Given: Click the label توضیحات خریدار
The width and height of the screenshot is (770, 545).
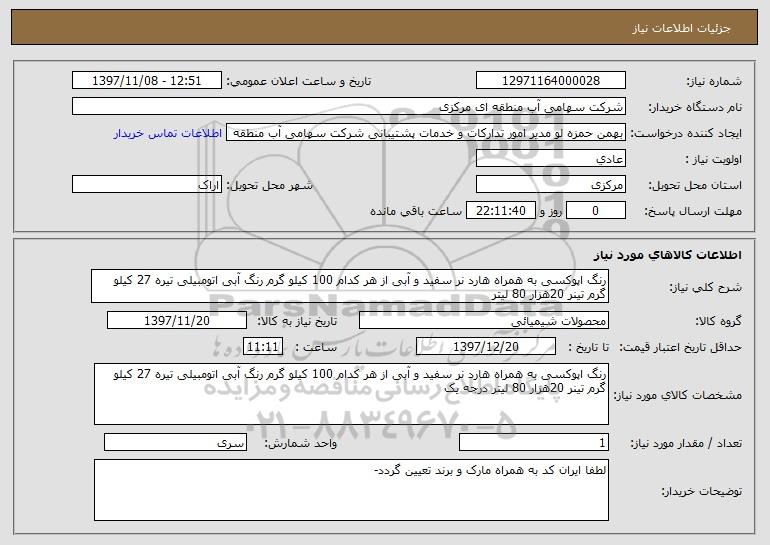Looking at the screenshot, I should pyautogui.click(x=702, y=491).
